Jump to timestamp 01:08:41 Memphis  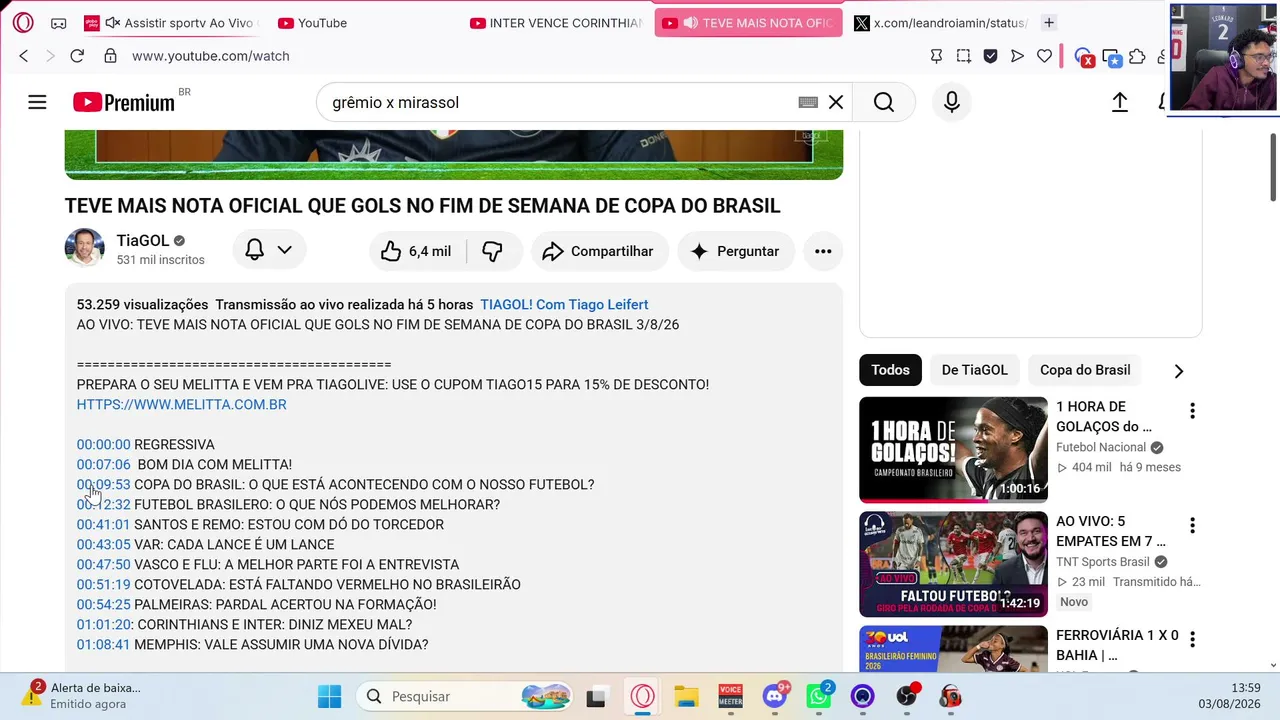tap(104, 644)
